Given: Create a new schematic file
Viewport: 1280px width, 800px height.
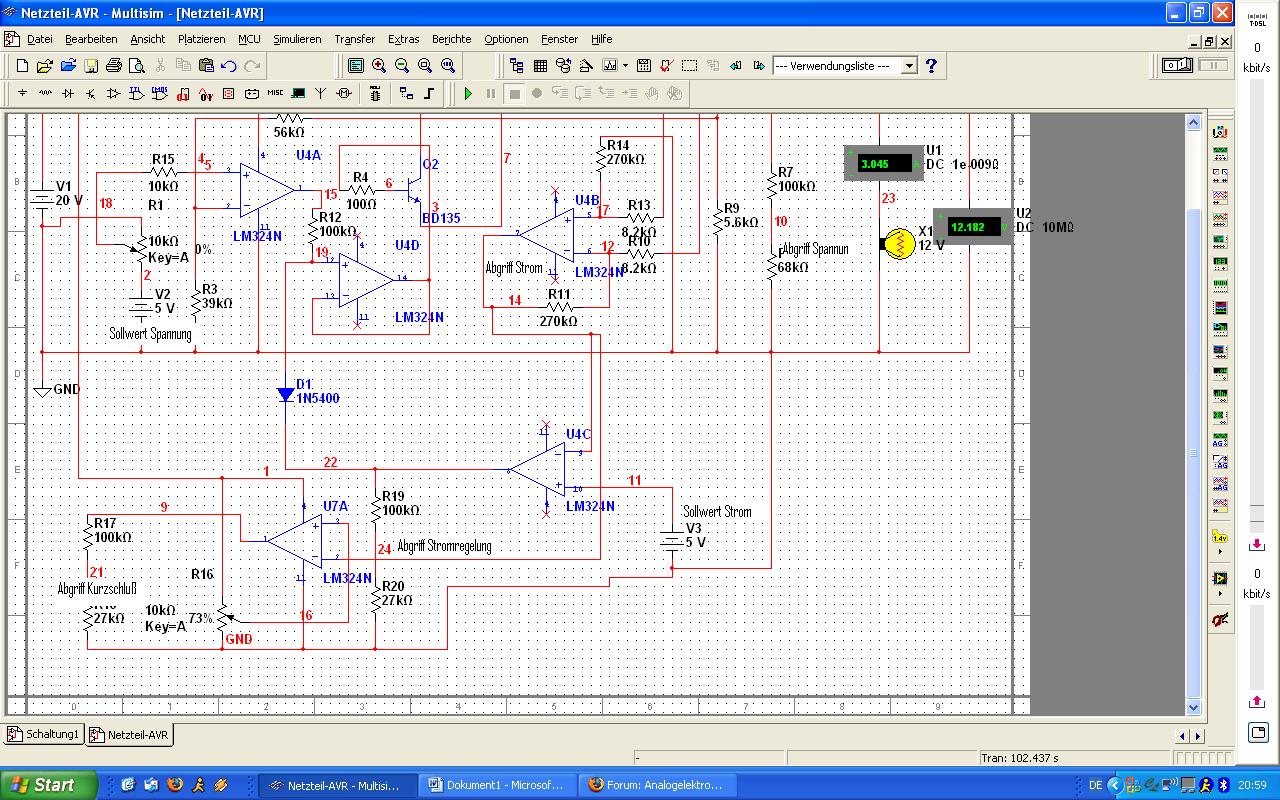Looking at the screenshot, I should click(22, 66).
